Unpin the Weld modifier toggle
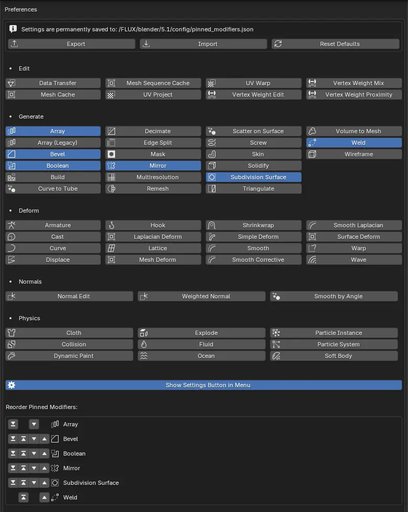This screenshot has width=408, height=512. (x=354, y=143)
